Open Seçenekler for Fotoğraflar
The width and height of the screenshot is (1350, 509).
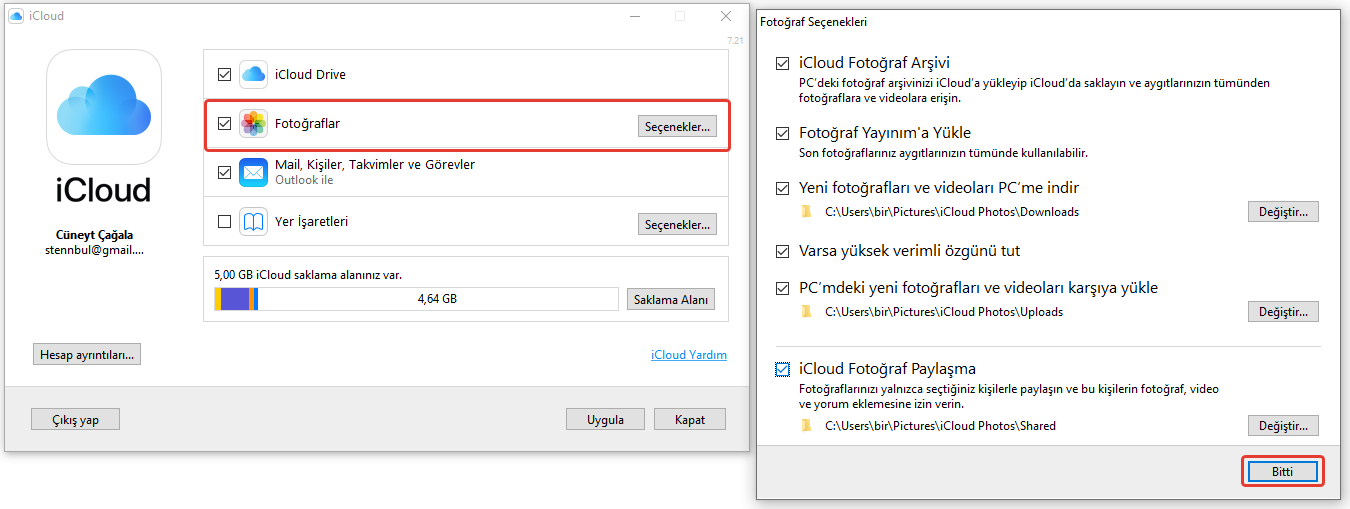pos(677,126)
